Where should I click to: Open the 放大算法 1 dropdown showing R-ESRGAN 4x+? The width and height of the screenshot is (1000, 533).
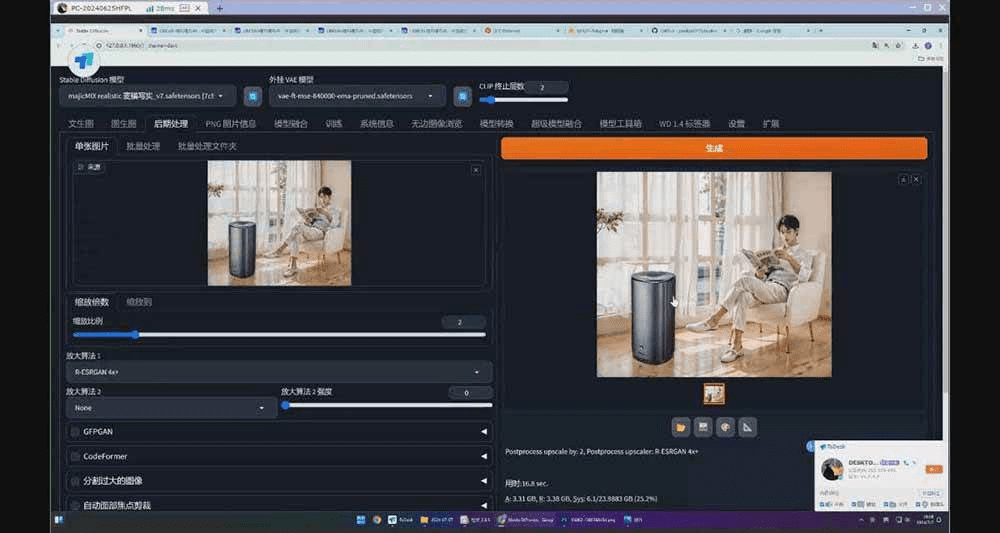279,372
